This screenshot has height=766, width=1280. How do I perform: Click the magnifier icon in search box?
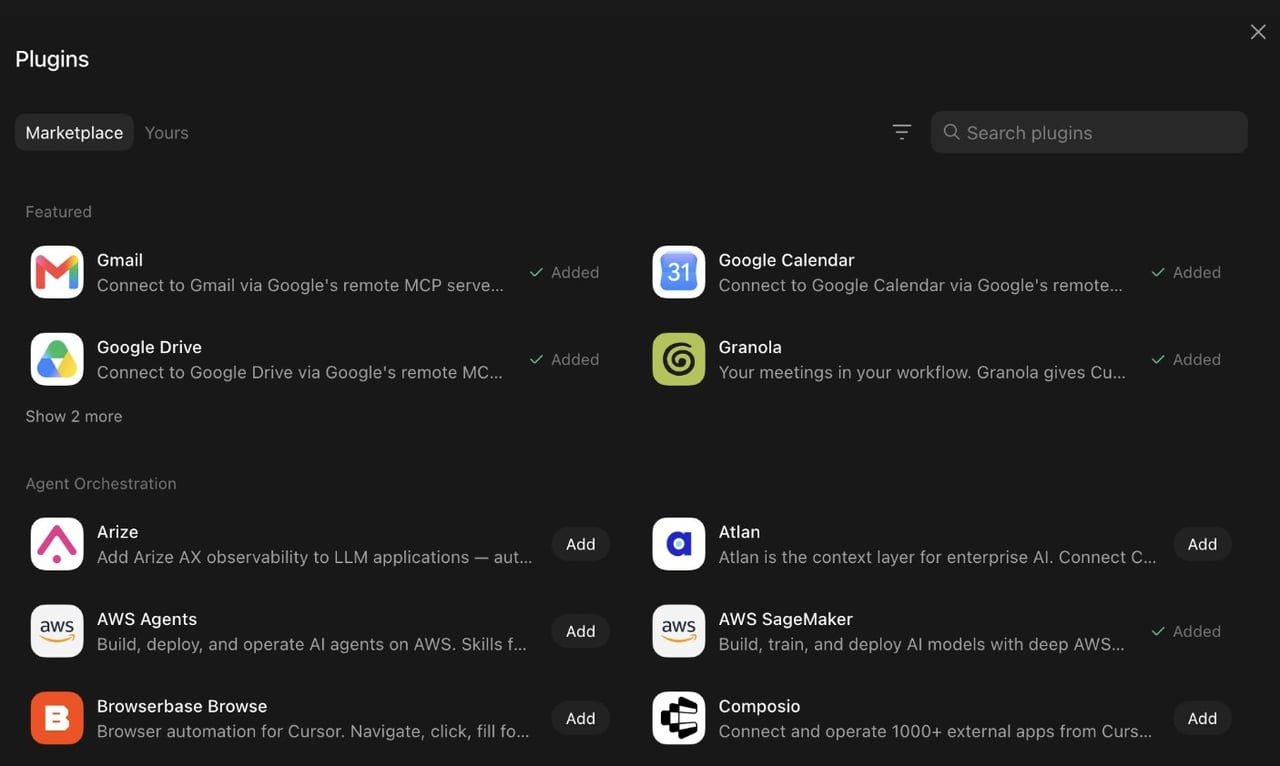[952, 132]
